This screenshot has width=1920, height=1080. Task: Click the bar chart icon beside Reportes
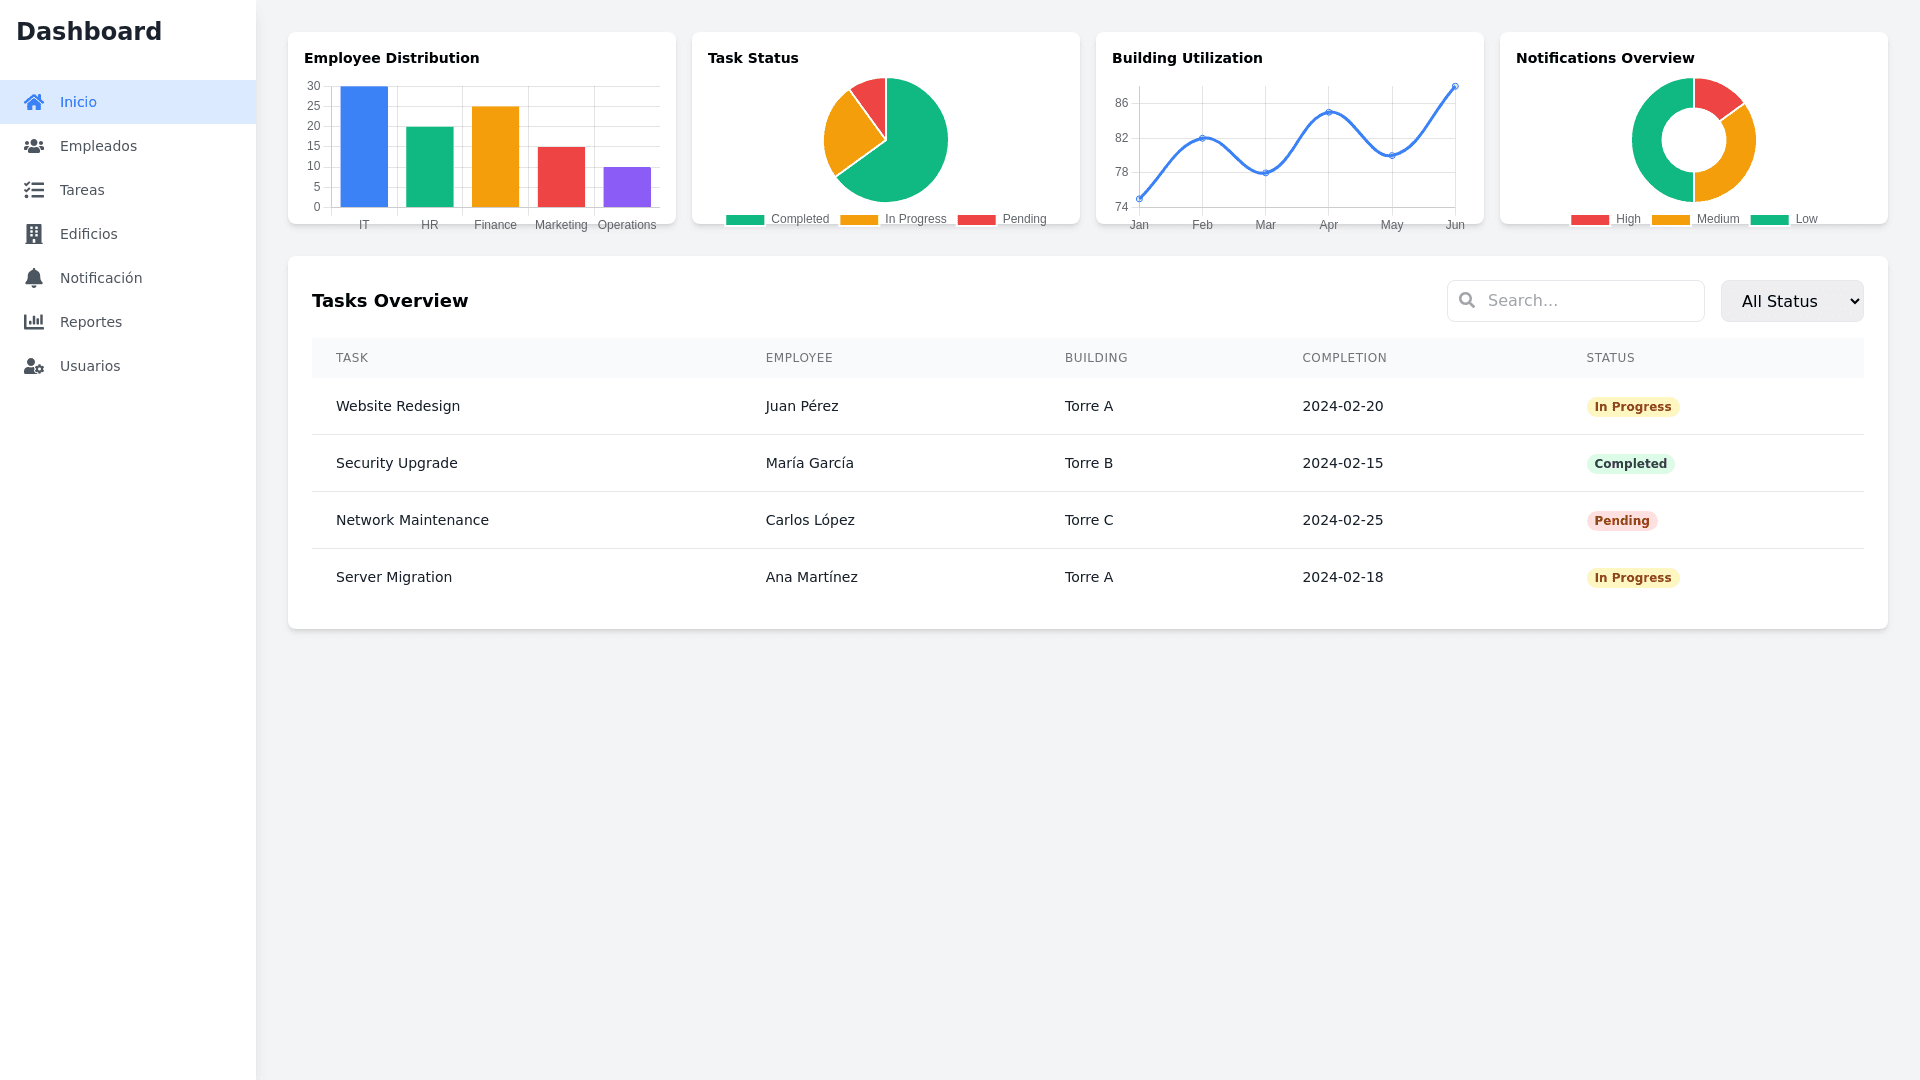pos(34,322)
